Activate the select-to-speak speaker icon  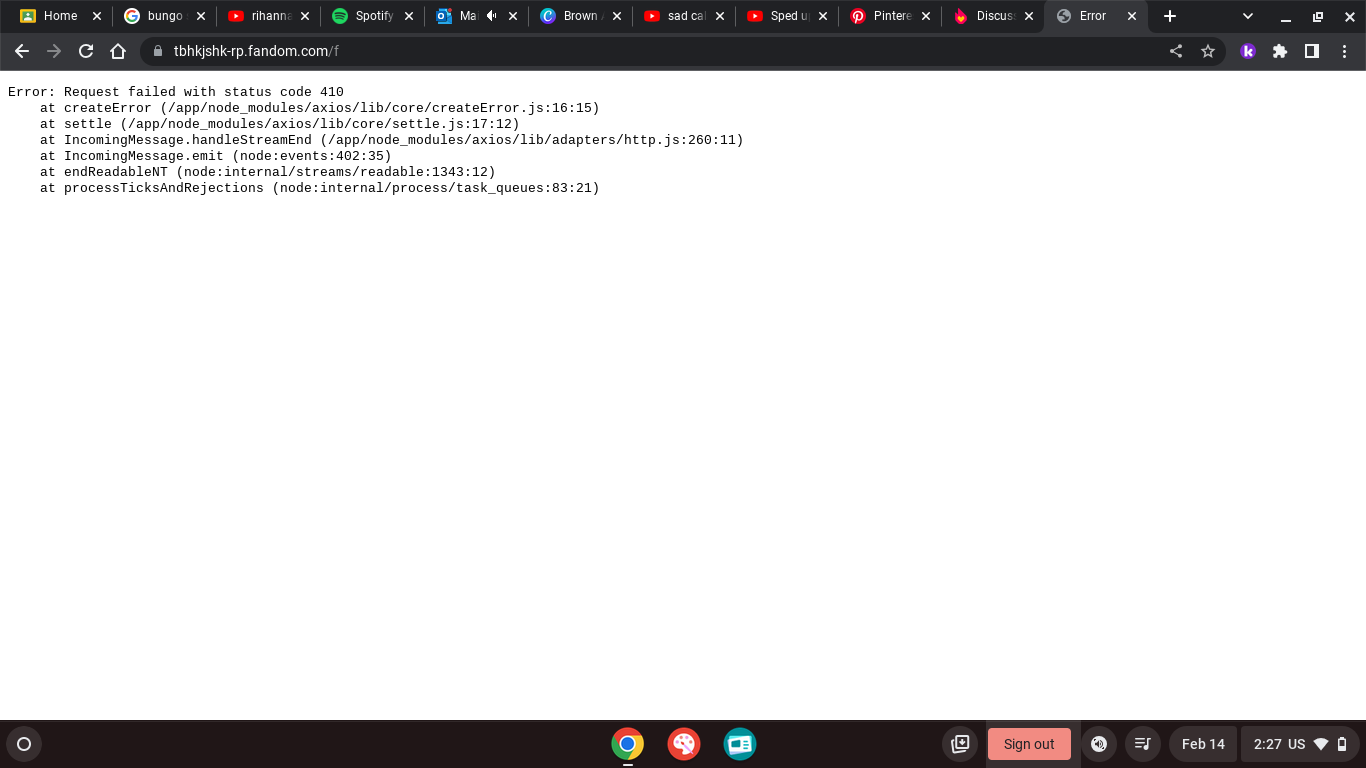click(x=1099, y=743)
